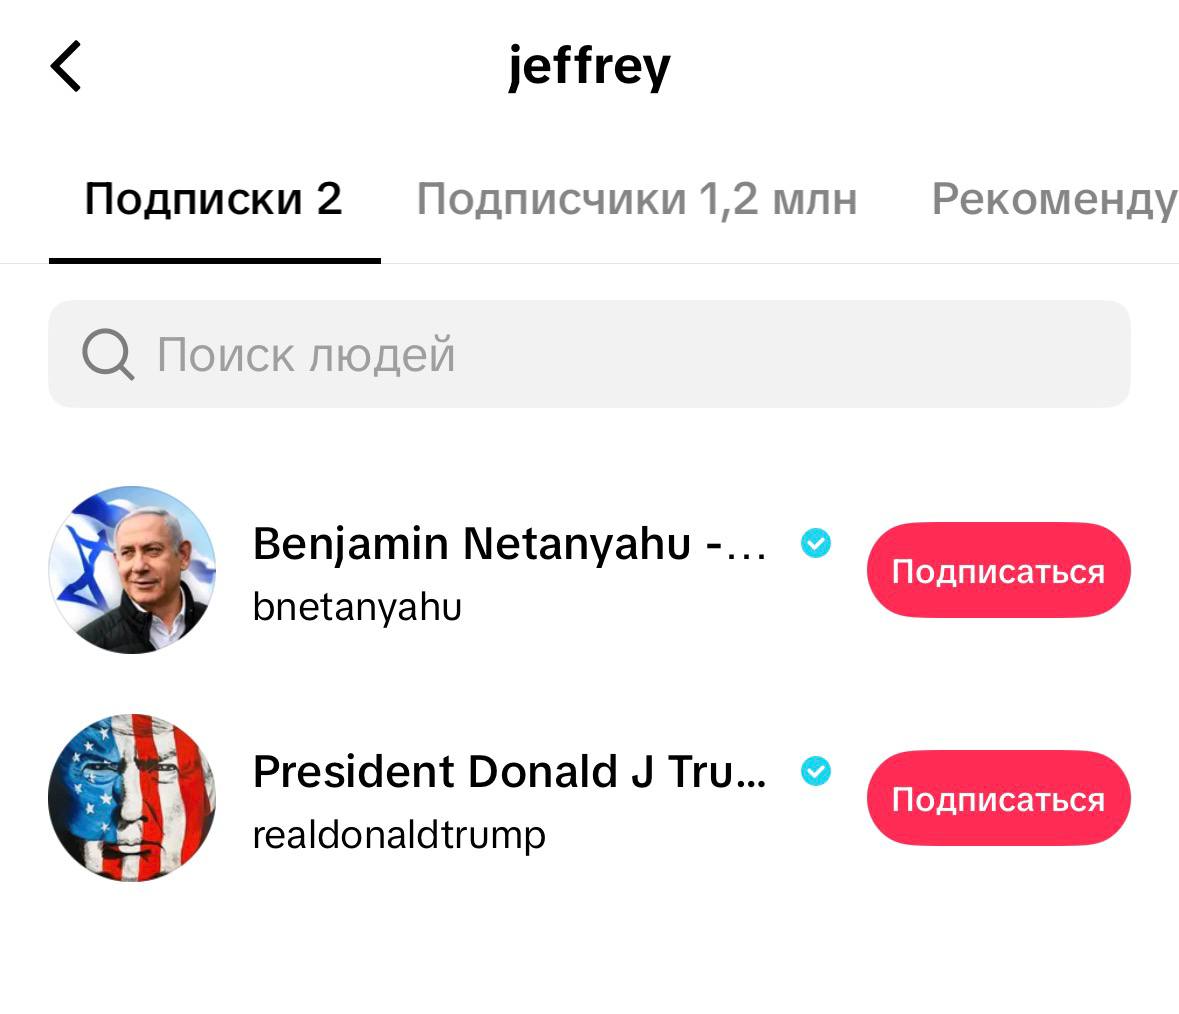This screenshot has width=1179, height=1014.
Task: Open the Benjamin Netanyahu display name
Action: [x=470, y=544]
